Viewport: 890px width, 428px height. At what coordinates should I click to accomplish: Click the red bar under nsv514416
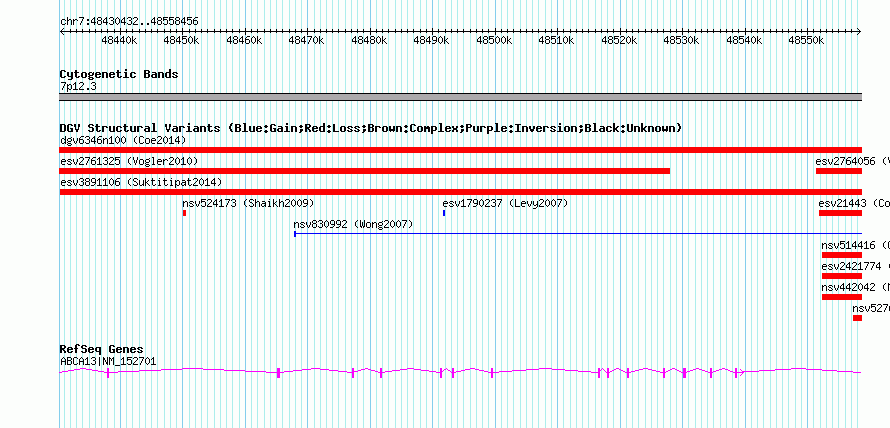tap(842, 255)
